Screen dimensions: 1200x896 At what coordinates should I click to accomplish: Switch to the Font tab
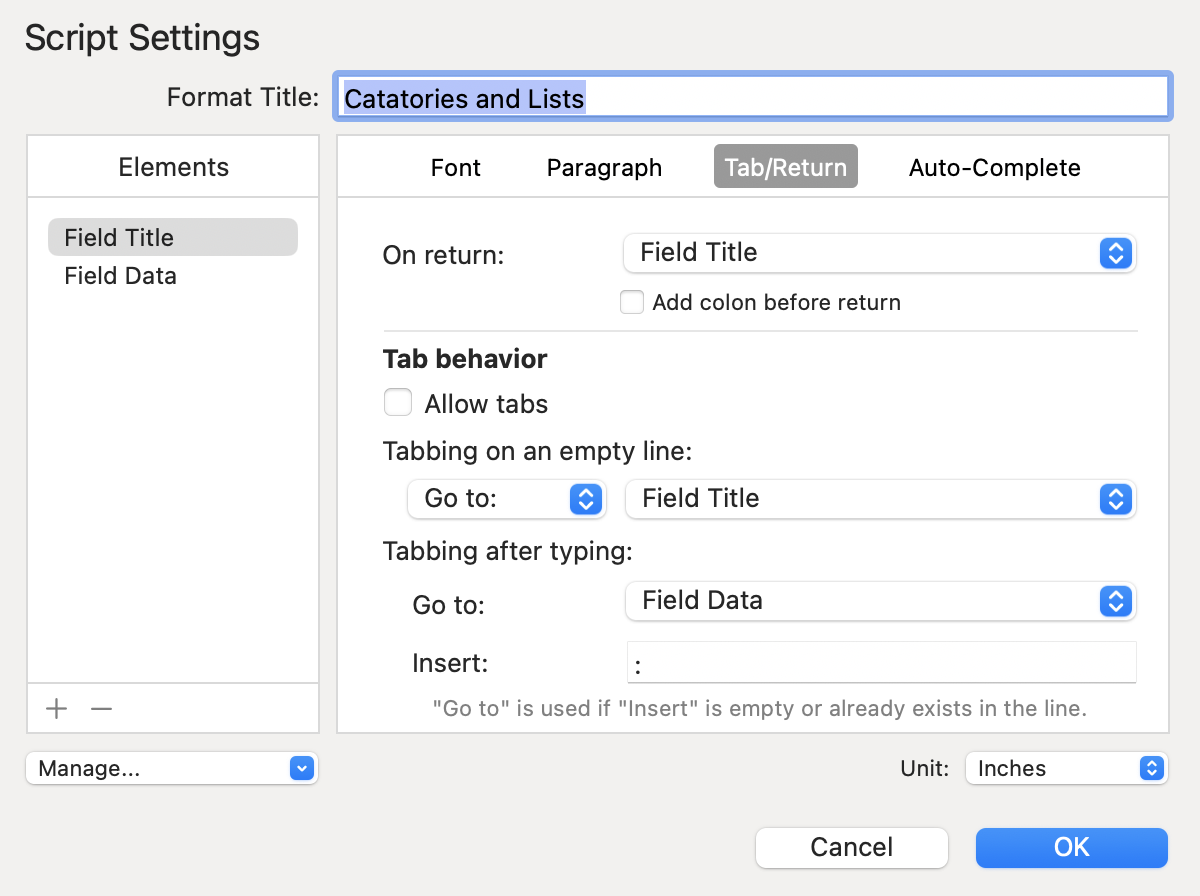pyautogui.click(x=456, y=167)
